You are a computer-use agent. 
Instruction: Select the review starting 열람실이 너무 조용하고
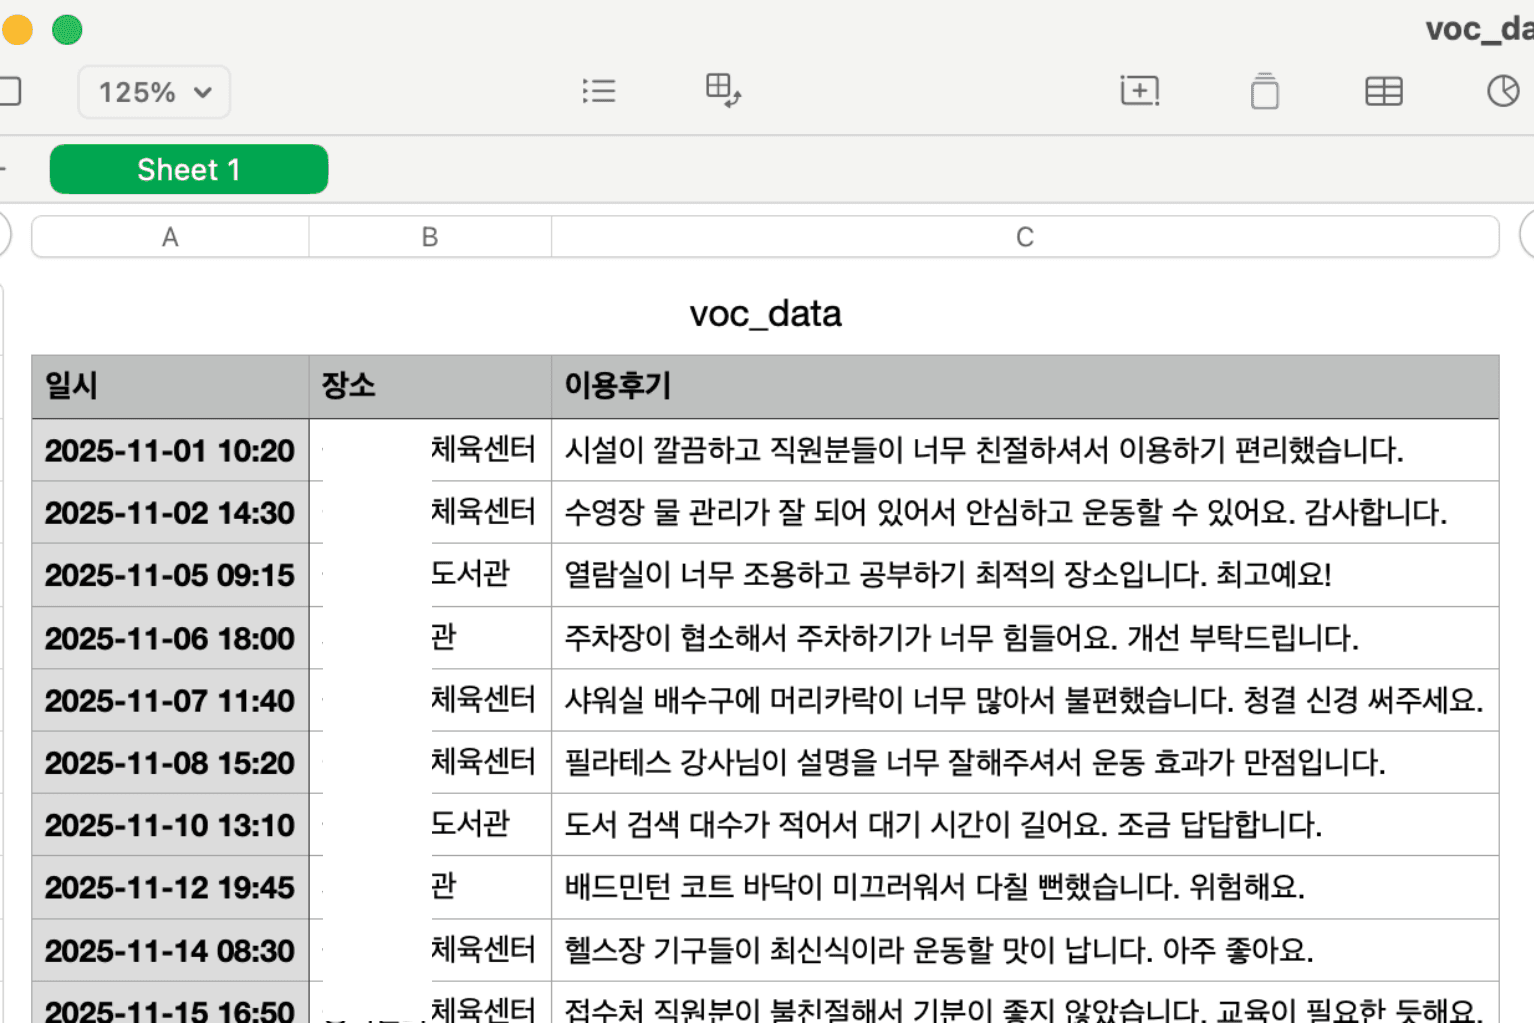(x=1025, y=575)
